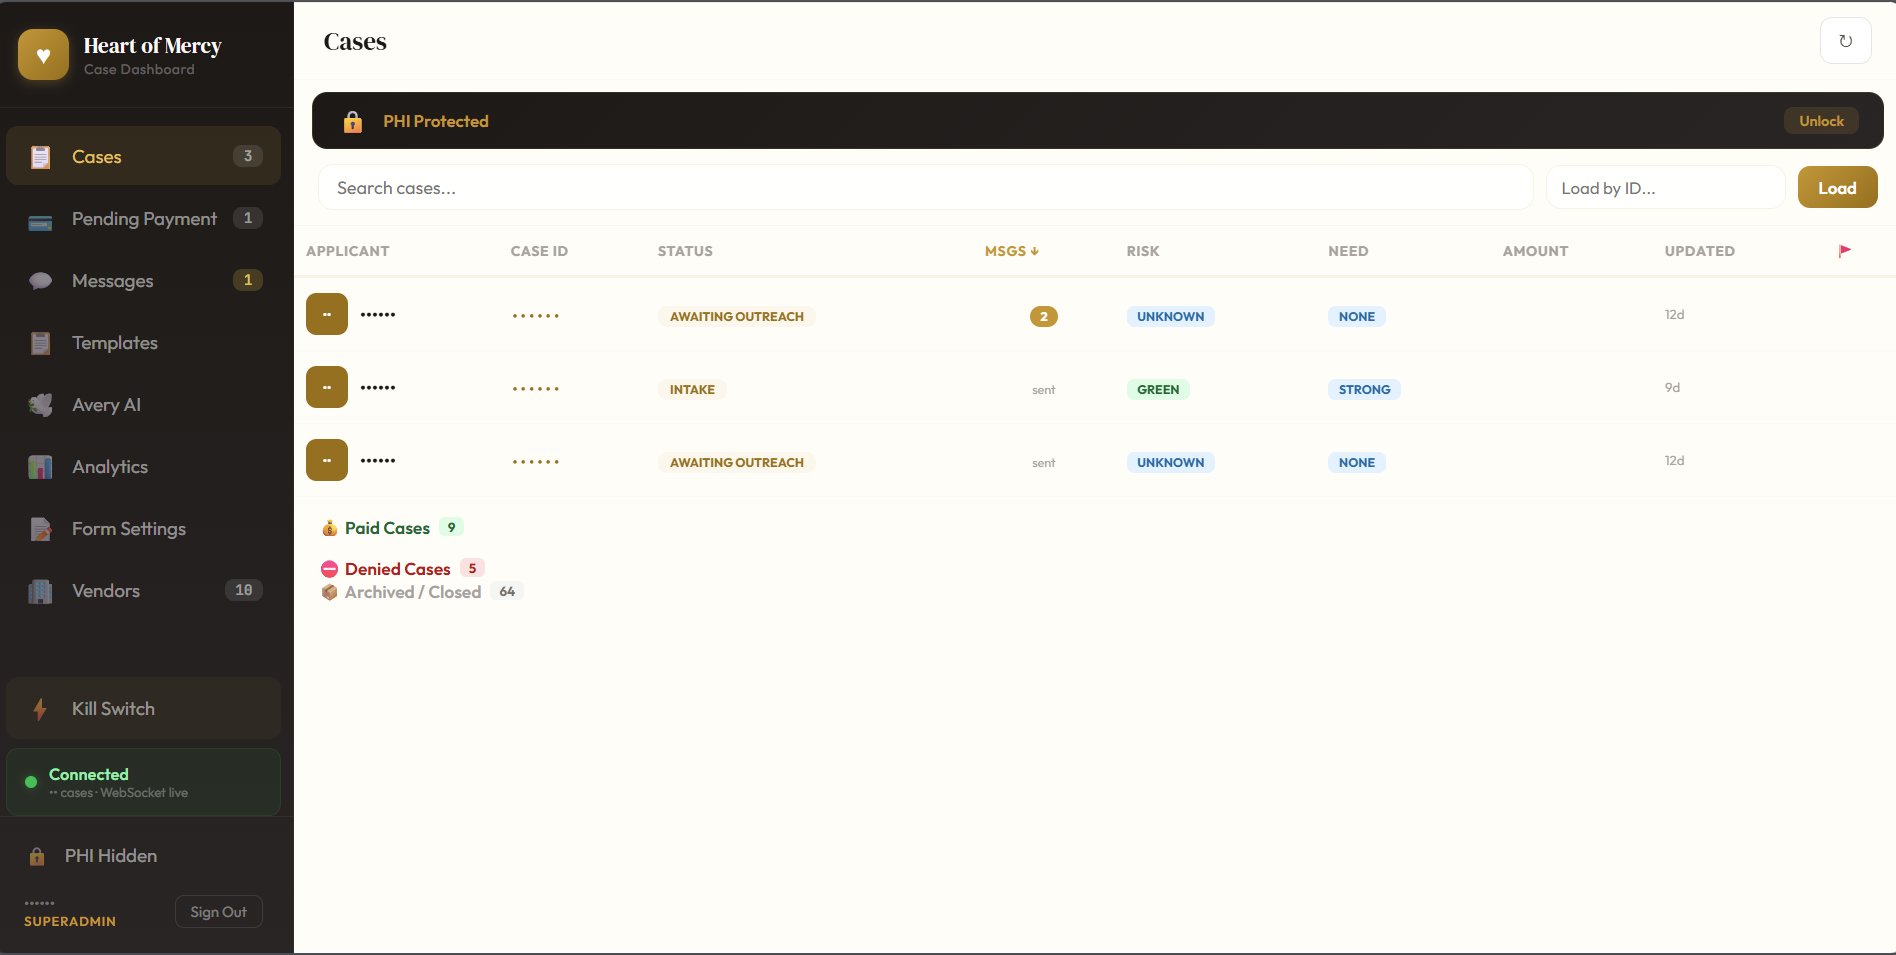Open Form Settings page
The width and height of the screenshot is (1896, 955).
[x=143, y=529]
